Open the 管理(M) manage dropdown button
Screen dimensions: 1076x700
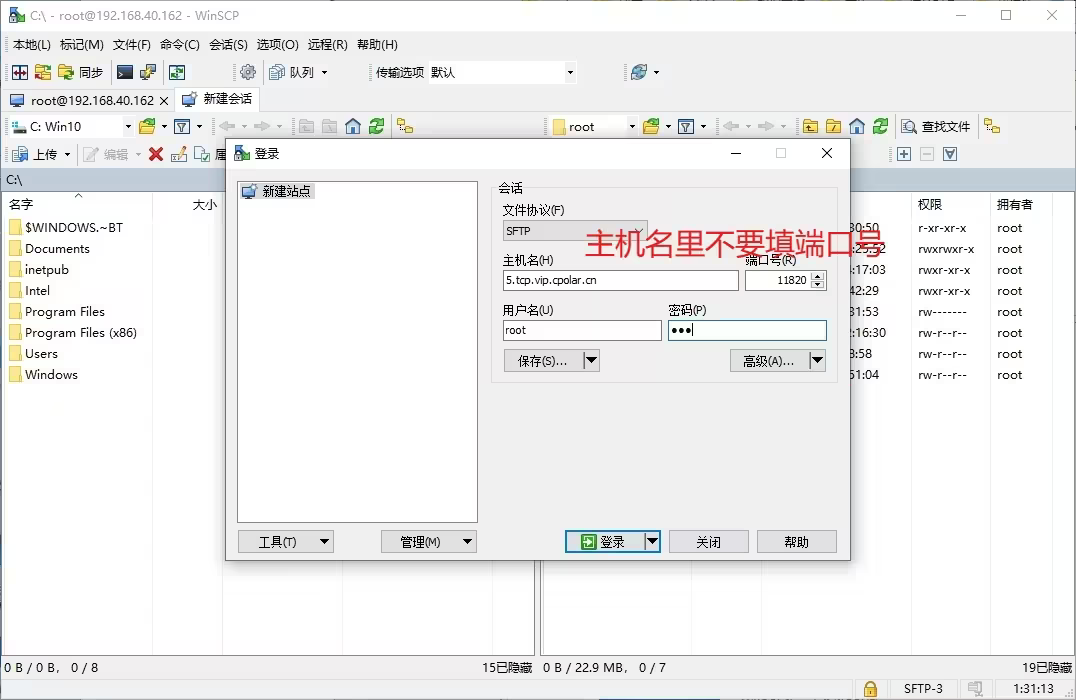pyautogui.click(x=429, y=541)
